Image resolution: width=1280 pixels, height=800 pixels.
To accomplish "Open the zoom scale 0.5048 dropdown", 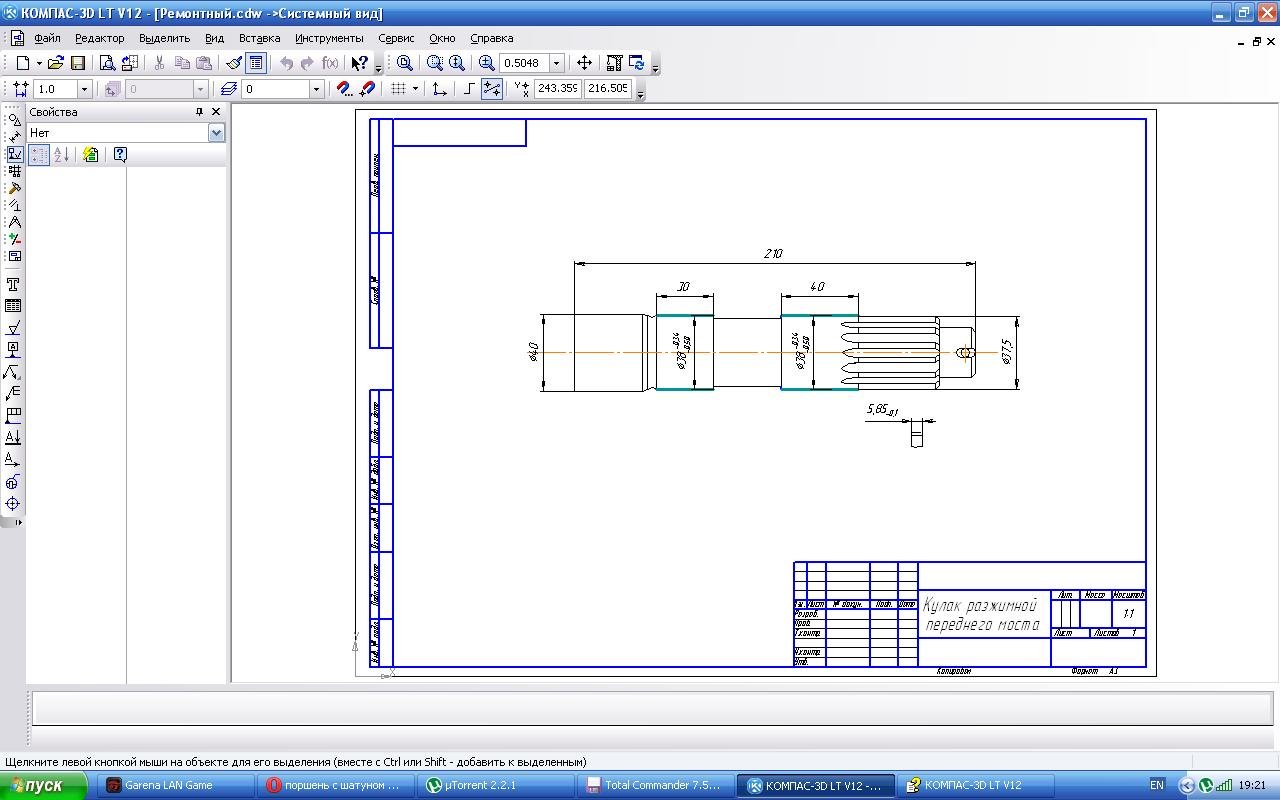I will point(557,63).
